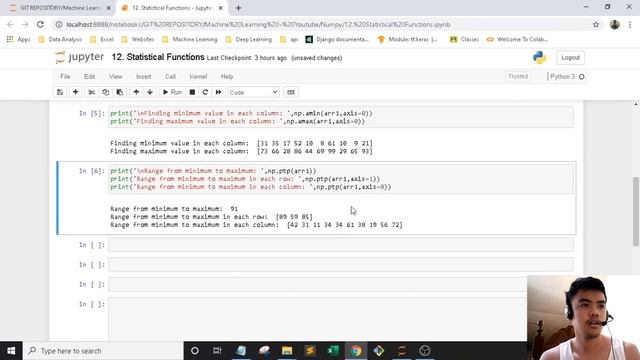Click into code cell In [6]
Image resolution: width=640 pixels, height=360 pixels.
(x=340, y=179)
